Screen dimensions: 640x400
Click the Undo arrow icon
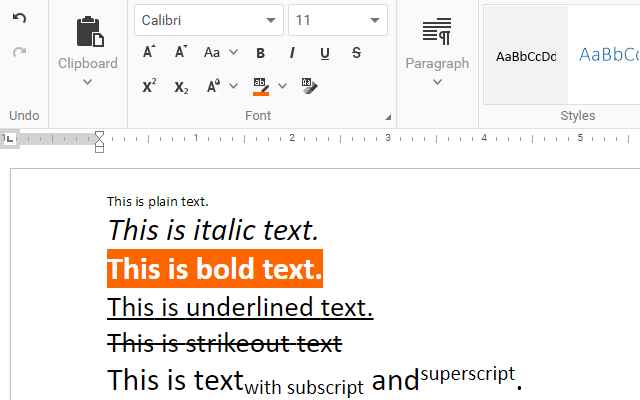20,19
